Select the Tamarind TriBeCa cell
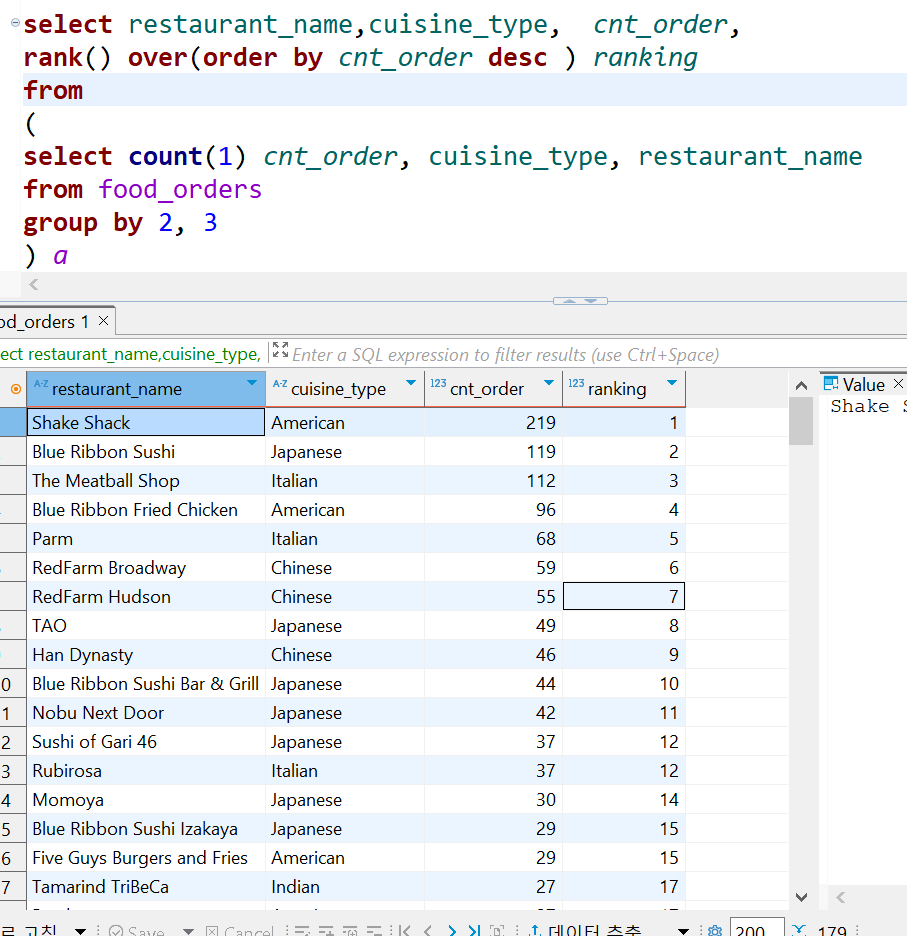Screen dimensions: 907x936 [146, 887]
